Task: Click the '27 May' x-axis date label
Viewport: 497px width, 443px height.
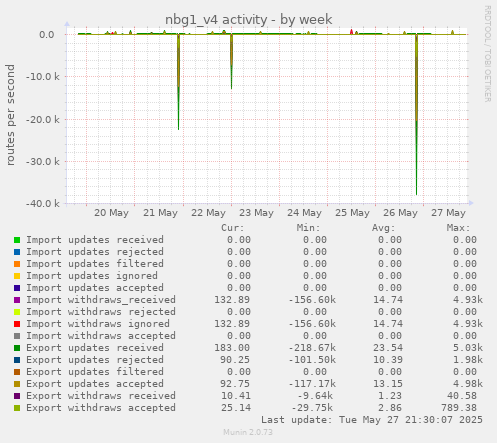Action: 448,213
